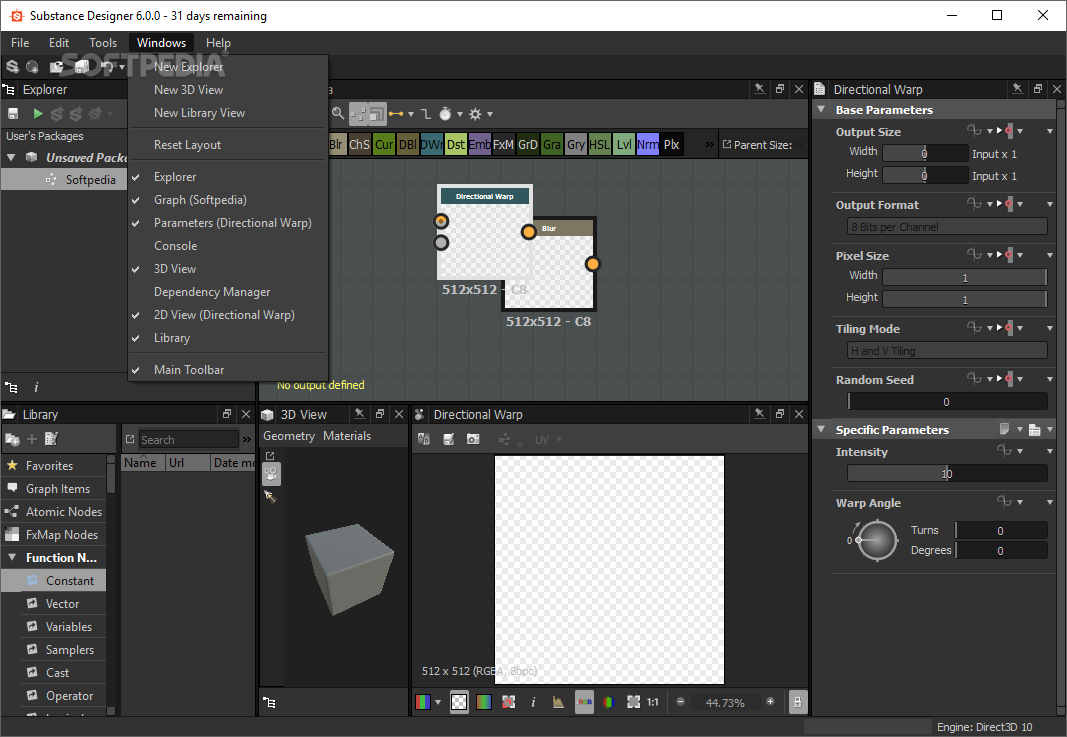Screen dimensions: 1067x737
Task: Insert Curve node via Cur button
Action: 384,144
